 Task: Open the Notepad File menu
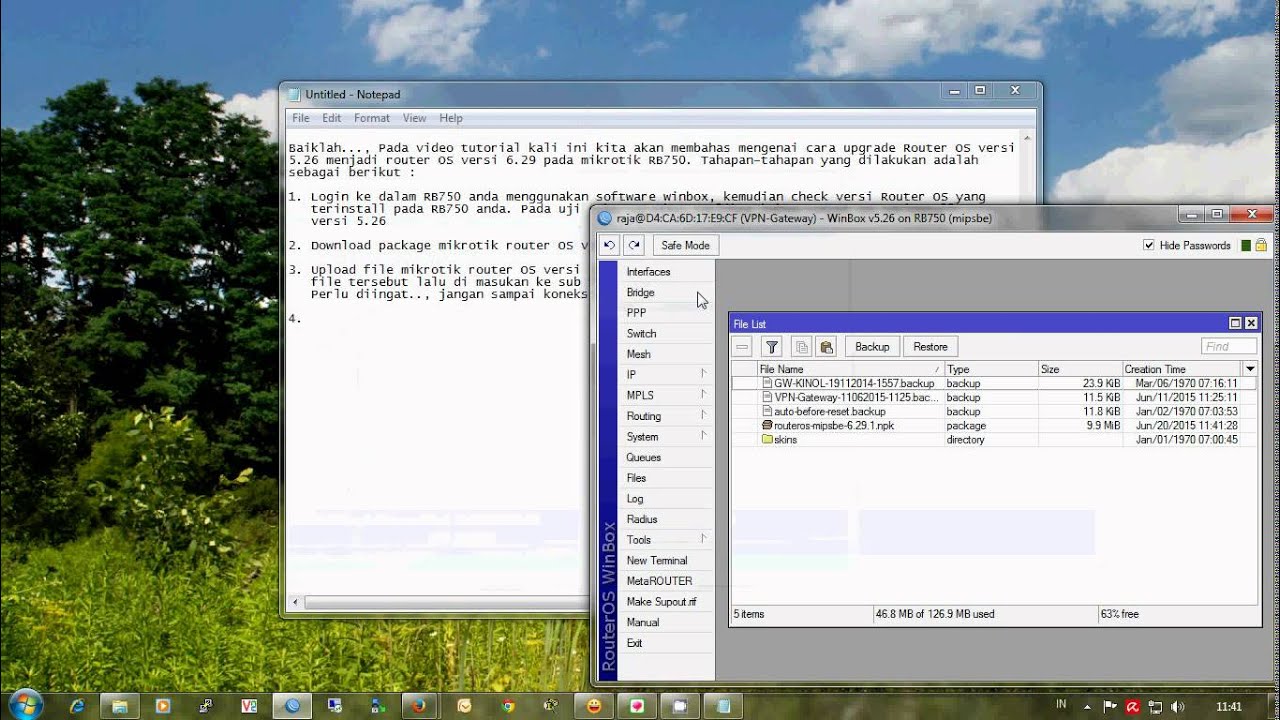pos(300,118)
